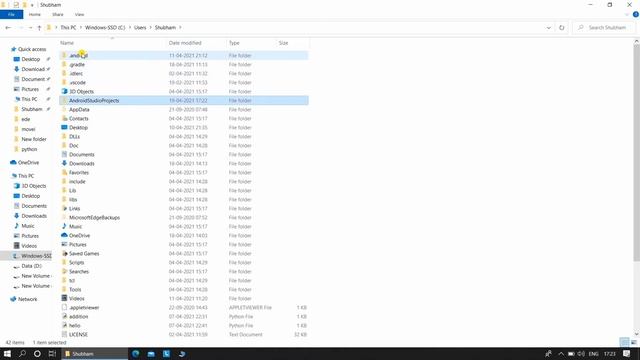Select the 3D Objects folder icon
The width and height of the screenshot is (640, 360).
[x=64, y=91]
